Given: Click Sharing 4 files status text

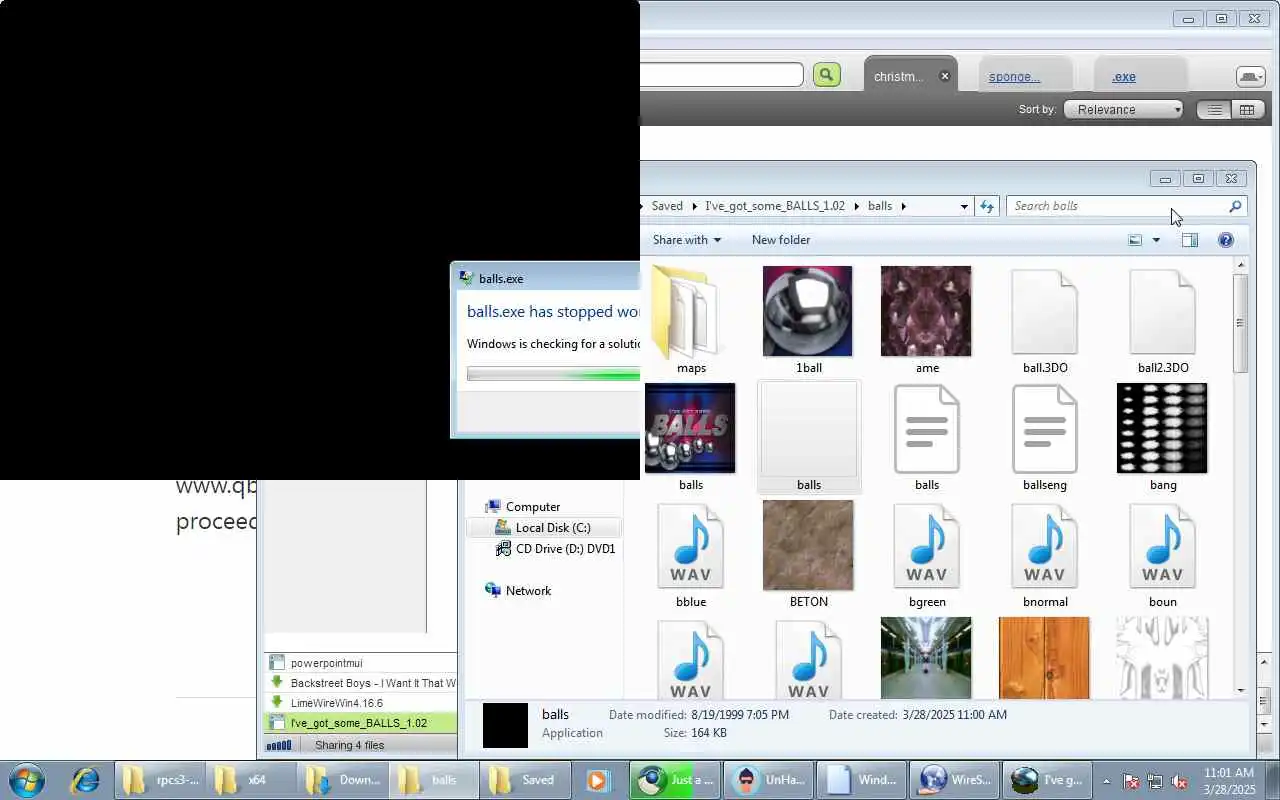Looking at the screenshot, I should (x=350, y=745).
